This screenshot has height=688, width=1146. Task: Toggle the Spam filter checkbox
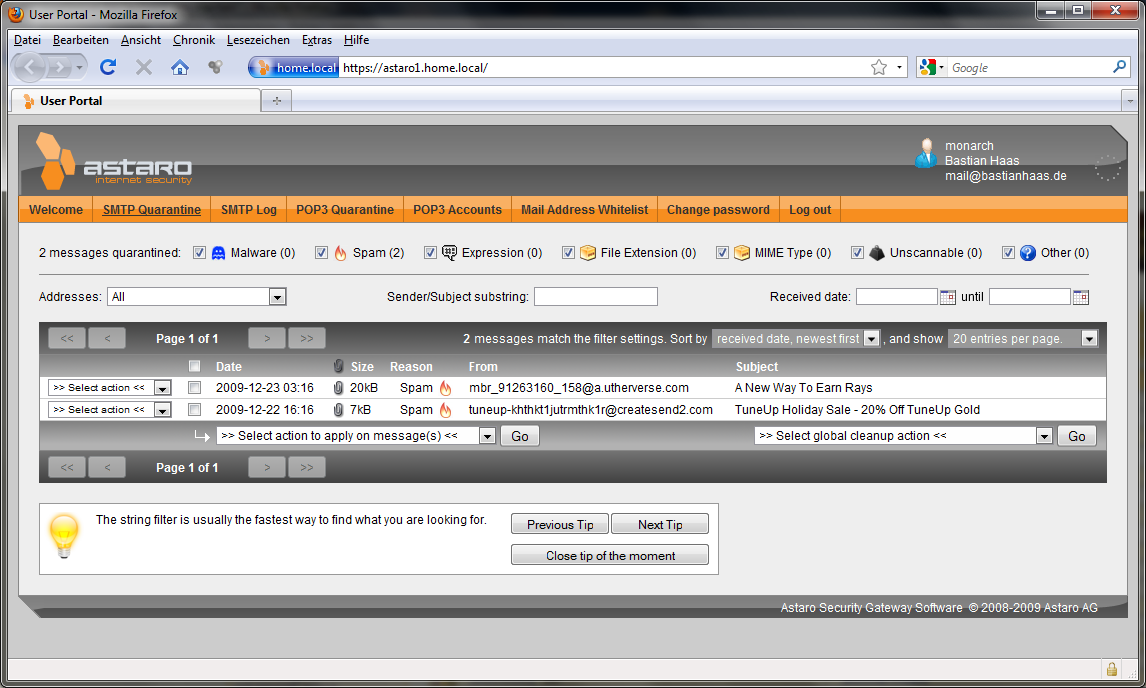(321, 253)
